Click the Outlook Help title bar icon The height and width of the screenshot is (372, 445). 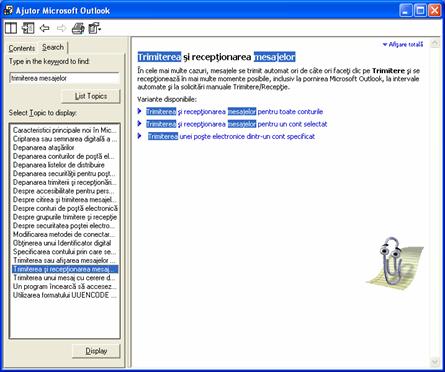tap(8, 10)
